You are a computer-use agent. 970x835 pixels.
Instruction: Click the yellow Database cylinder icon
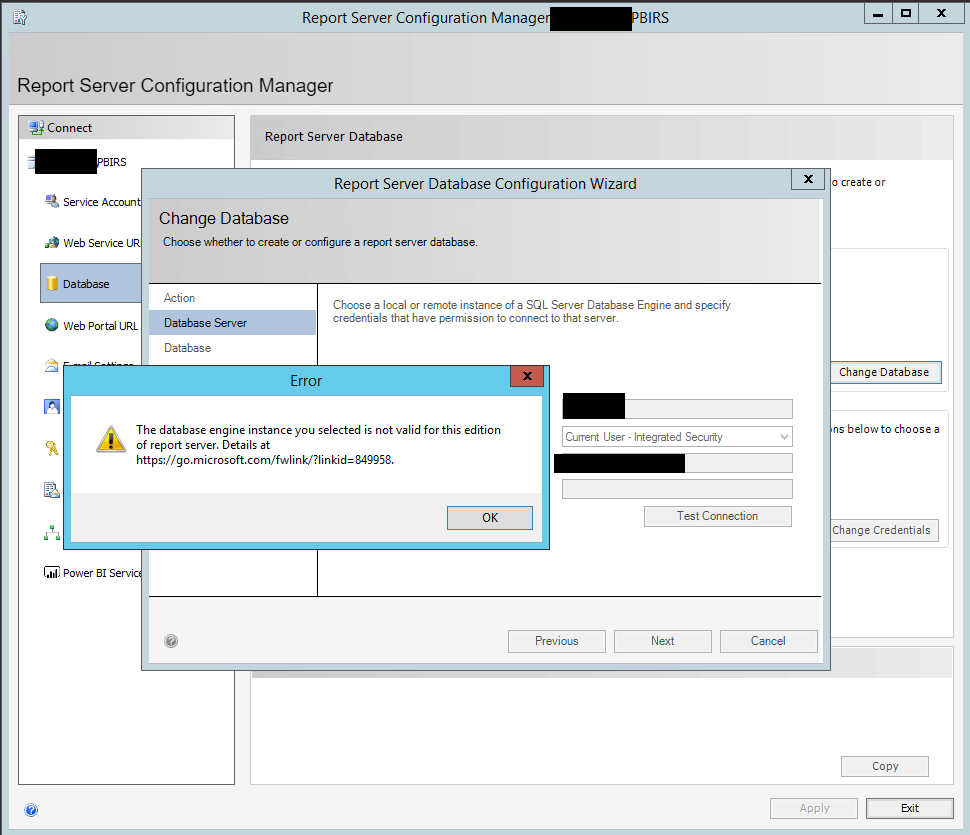(x=52, y=284)
